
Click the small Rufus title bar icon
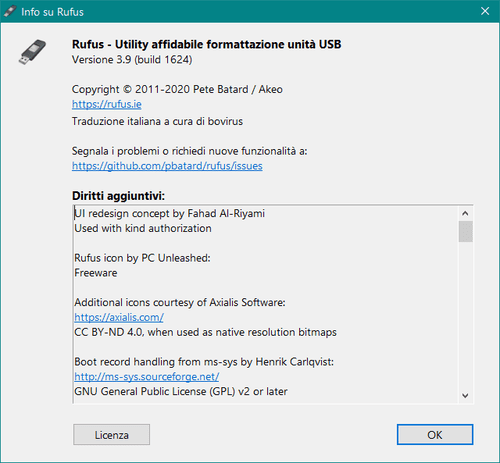click(10, 12)
